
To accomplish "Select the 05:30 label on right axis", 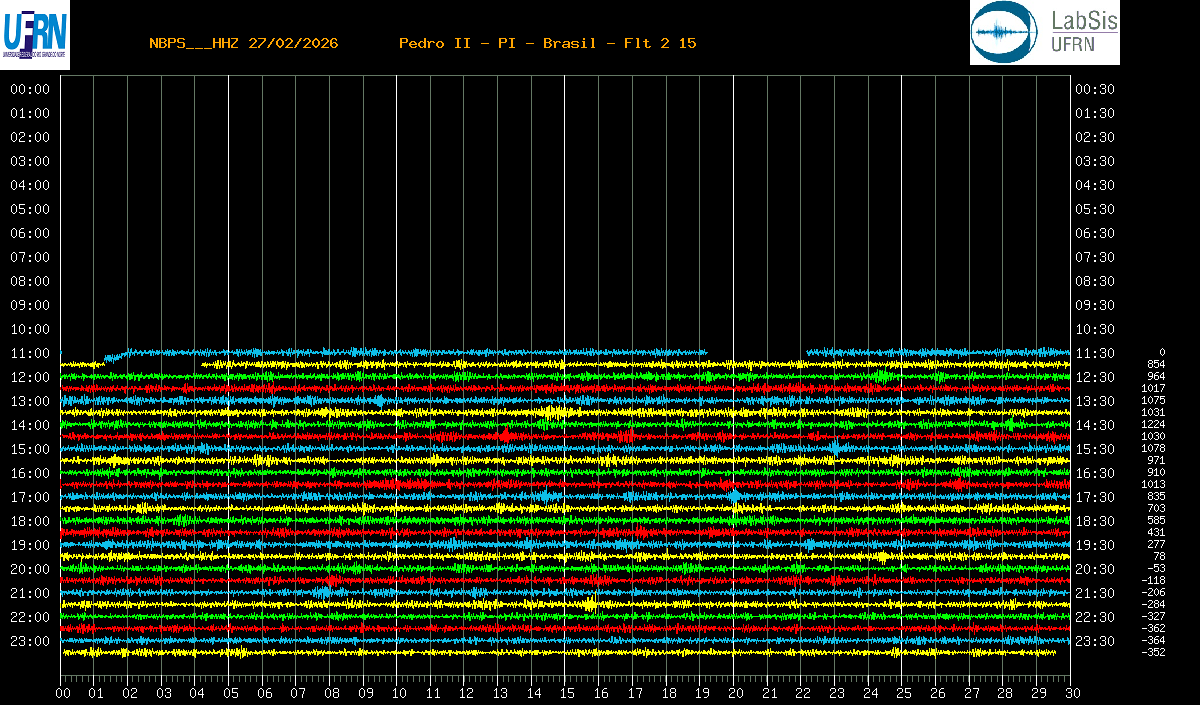I will [x=1094, y=209].
